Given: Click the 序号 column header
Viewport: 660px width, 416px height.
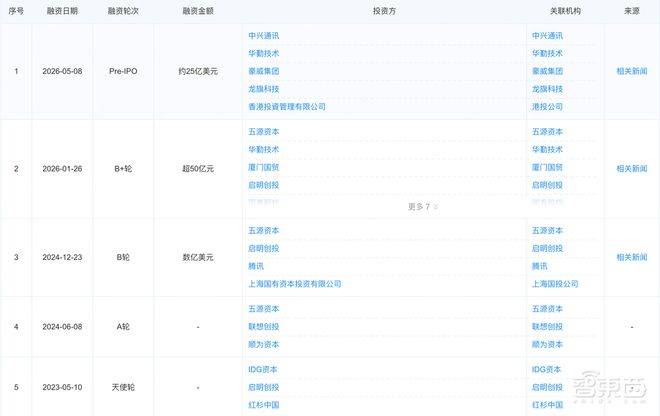Looking at the screenshot, I should (x=16, y=11).
